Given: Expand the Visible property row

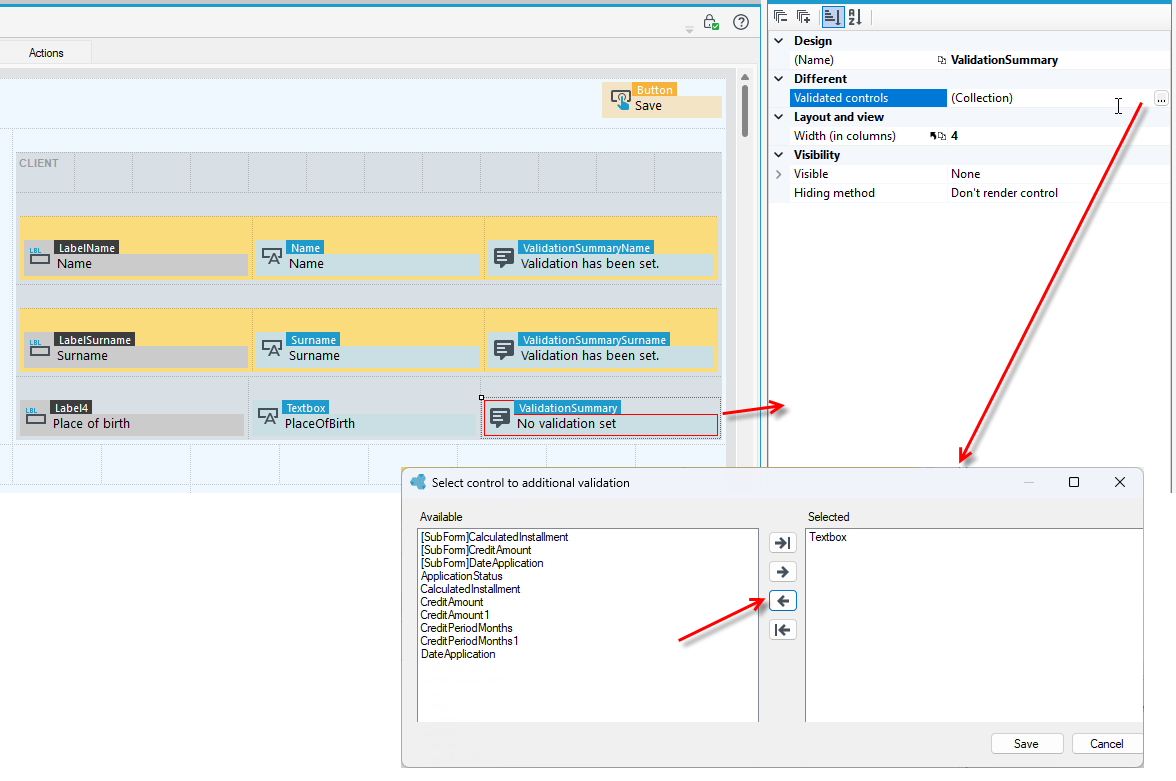Looking at the screenshot, I should pyautogui.click(x=778, y=174).
